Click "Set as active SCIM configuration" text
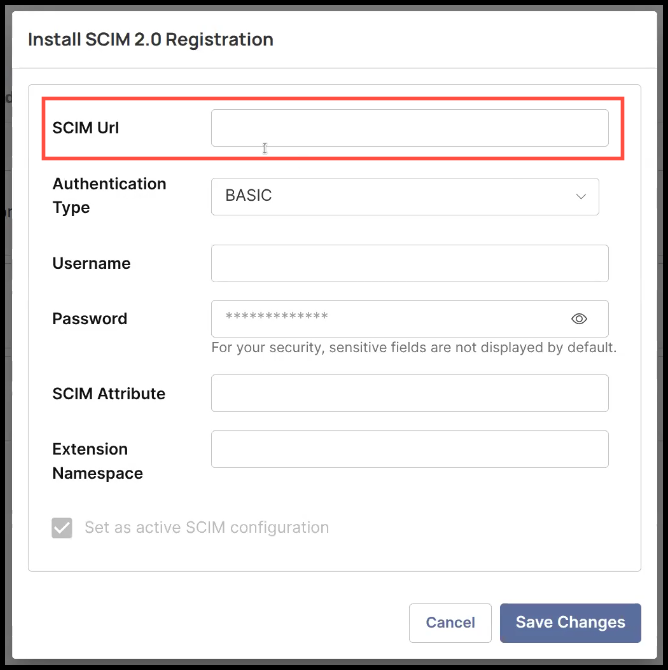668x670 pixels. (206, 527)
